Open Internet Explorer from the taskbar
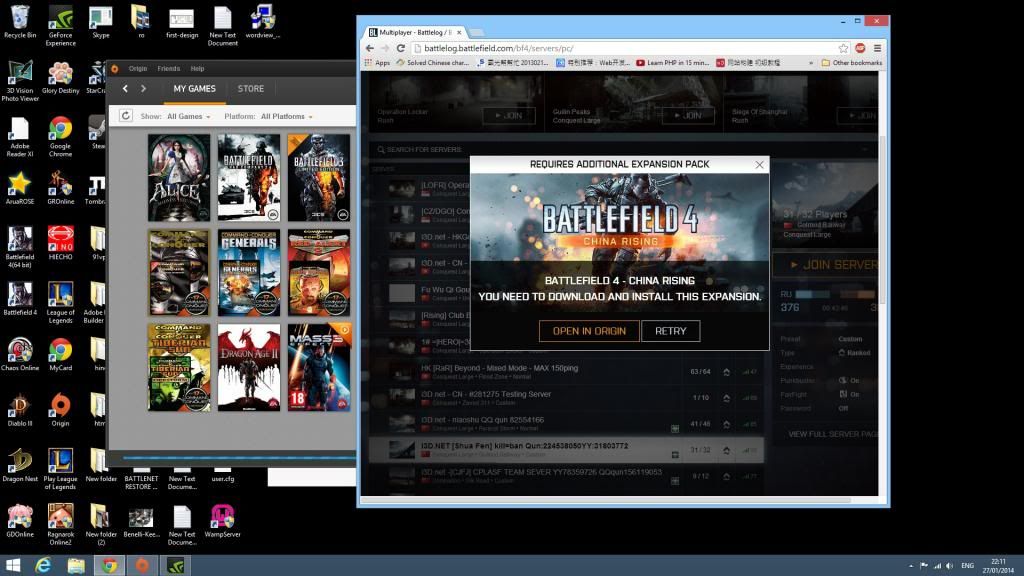The height and width of the screenshot is (576, 1024). [x=43, y=566]
